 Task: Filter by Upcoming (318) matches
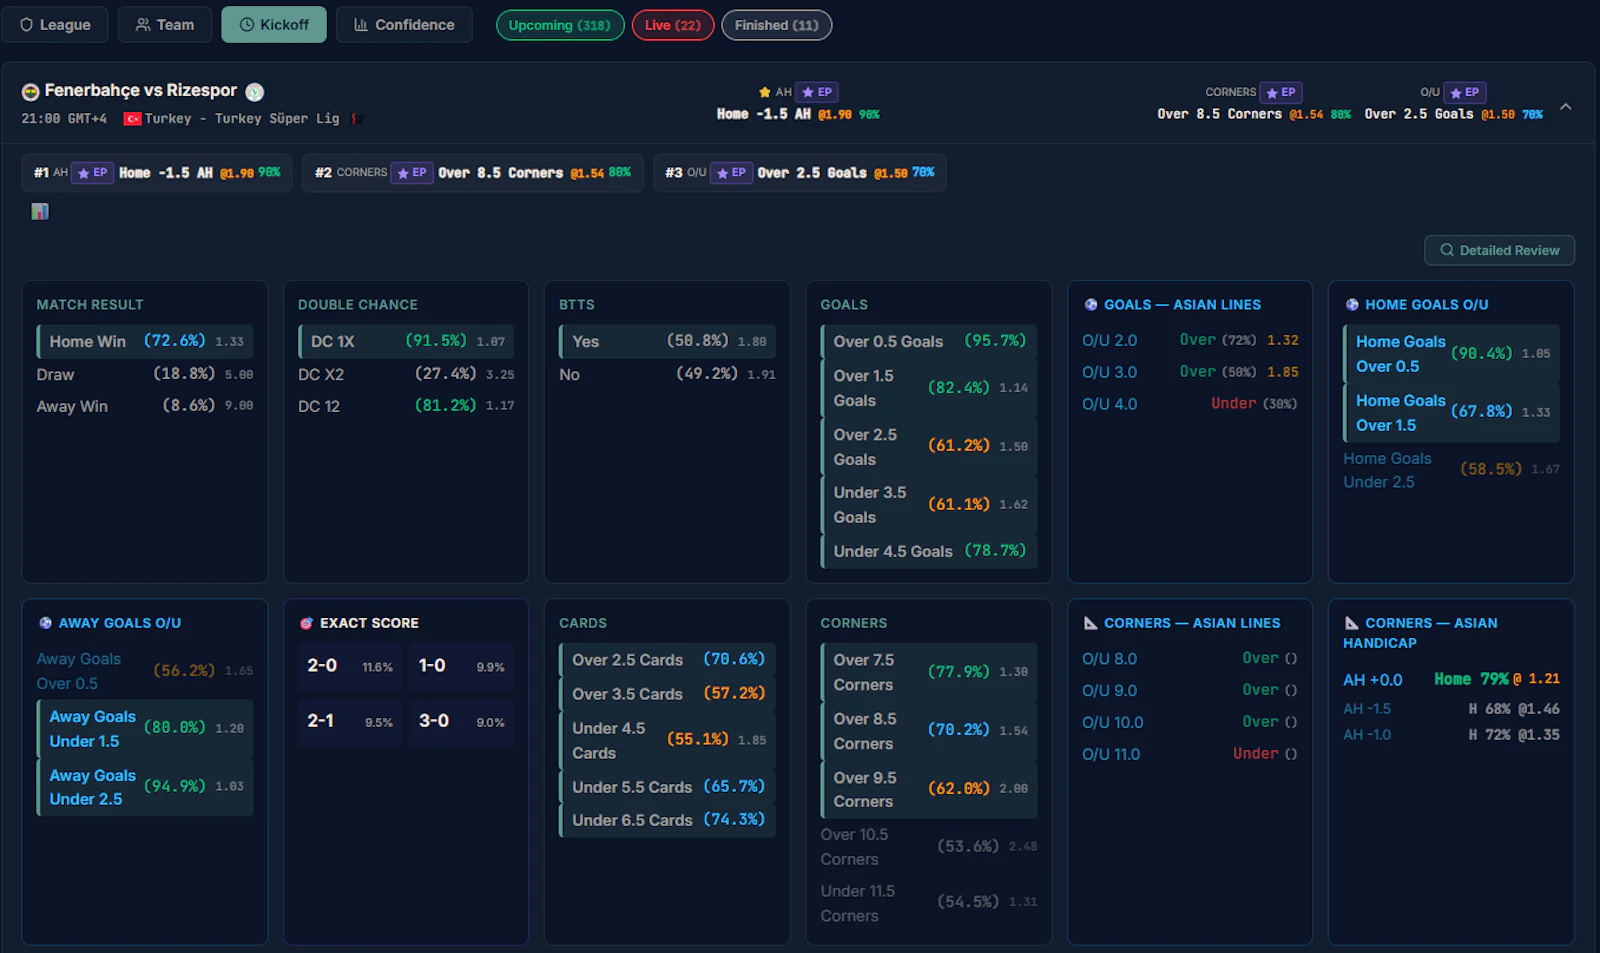[x=560, y=25]
